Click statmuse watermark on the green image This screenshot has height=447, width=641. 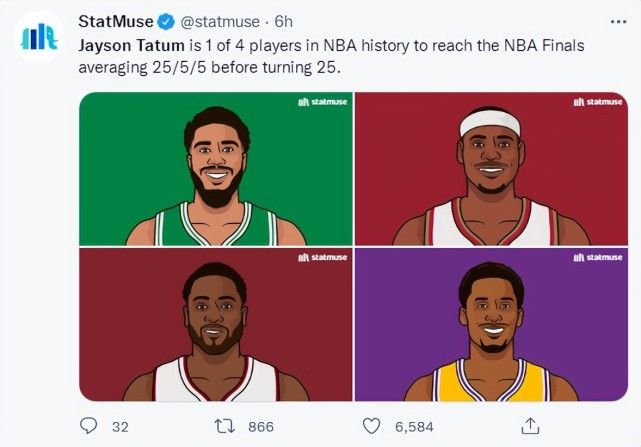pos(322,102)
